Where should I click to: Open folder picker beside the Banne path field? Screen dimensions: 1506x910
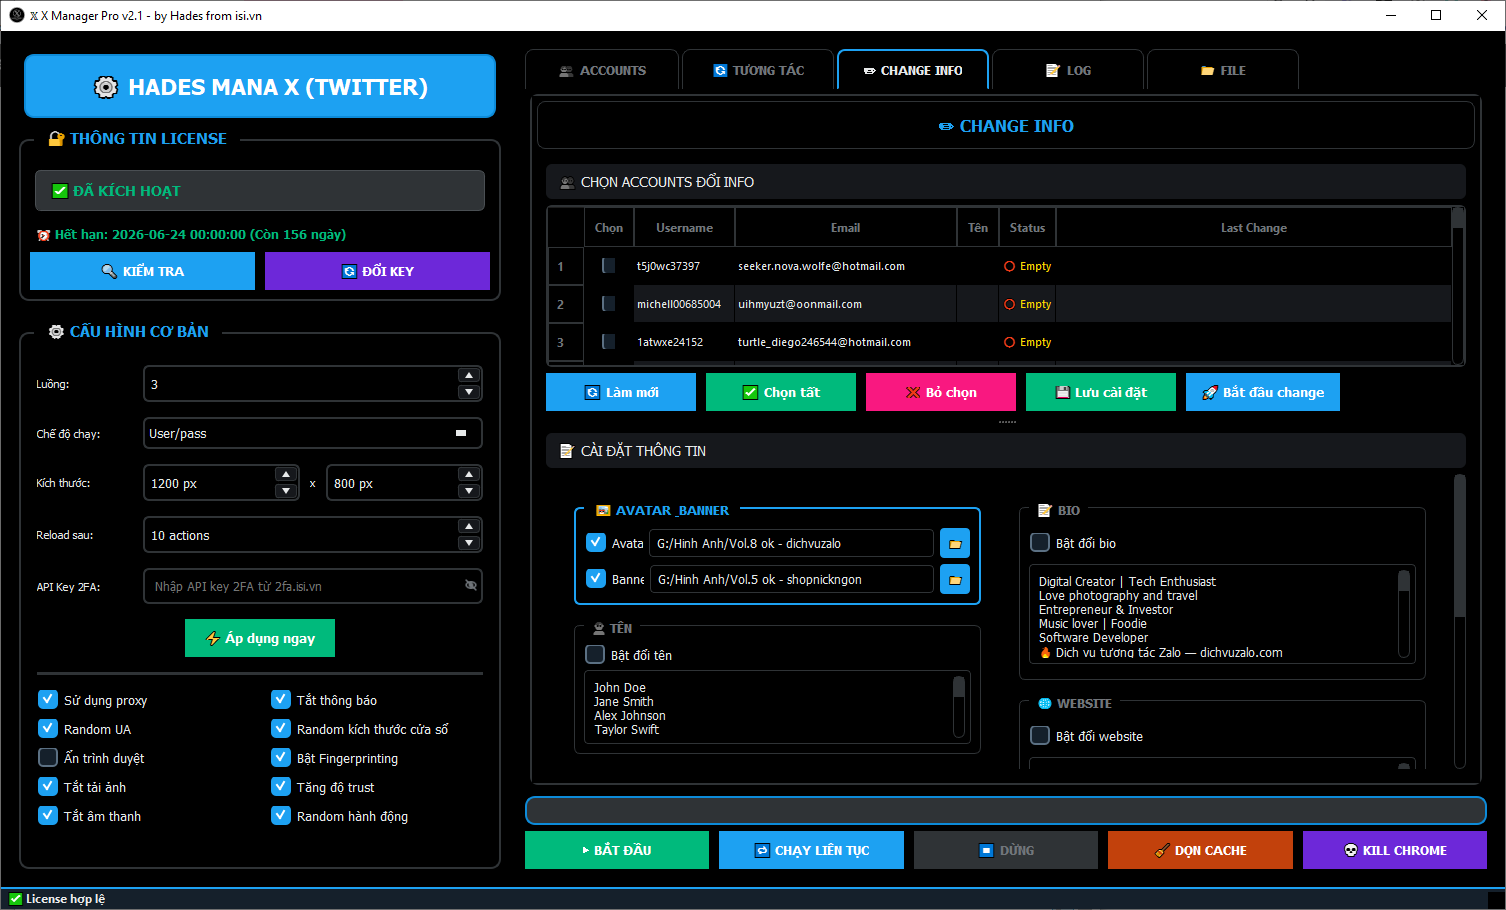tap(954, 579)
